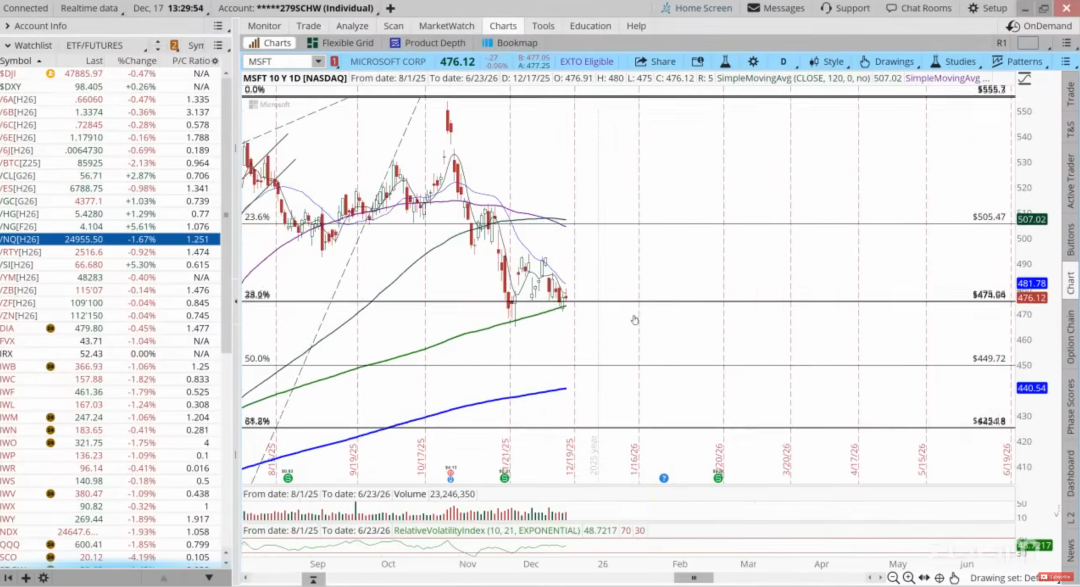Open Account Info gadget actions menu
The width and height of the screenshot is (1080, 587).
pyautogui.click(x=218, y=25)
